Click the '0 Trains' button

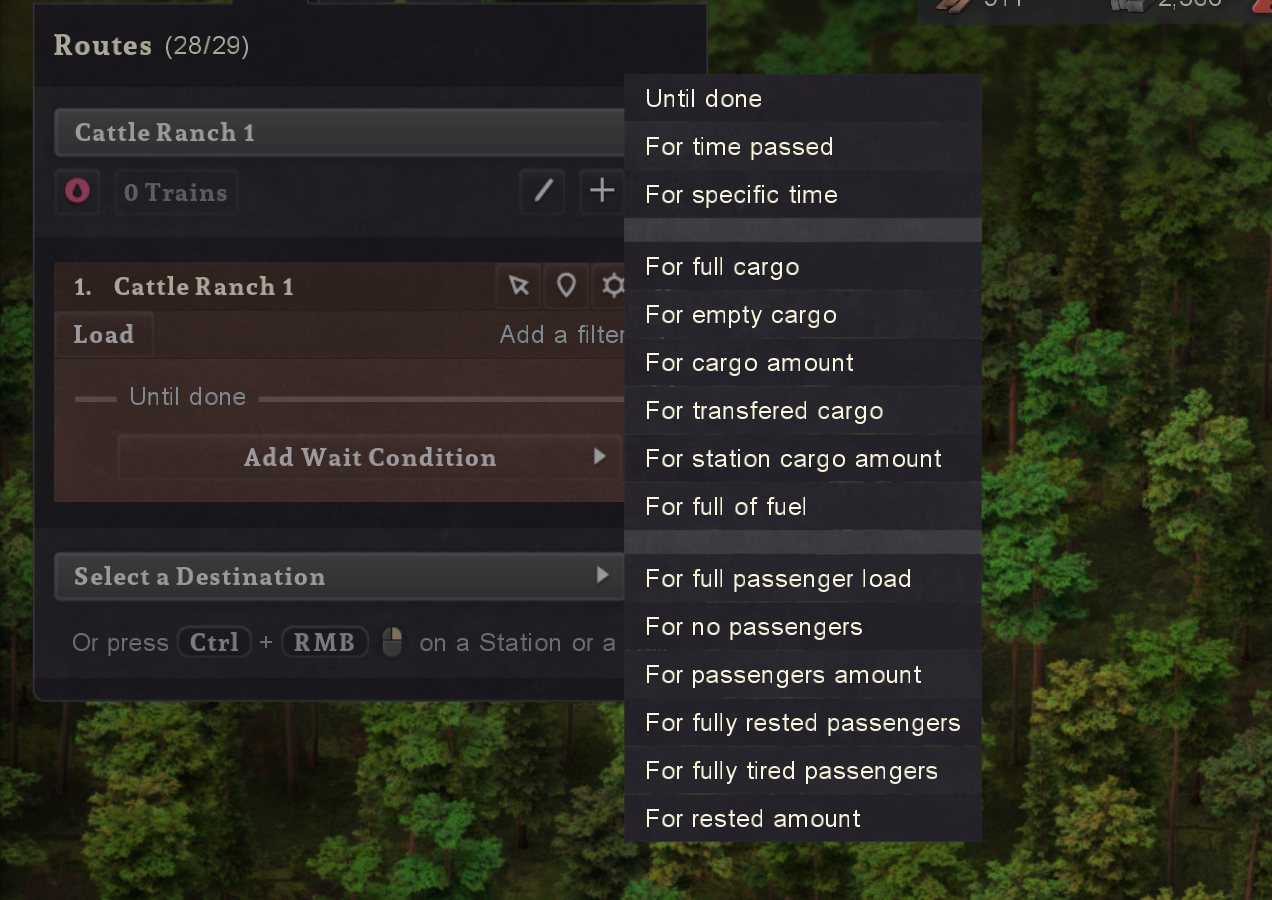tap(176, 192)
